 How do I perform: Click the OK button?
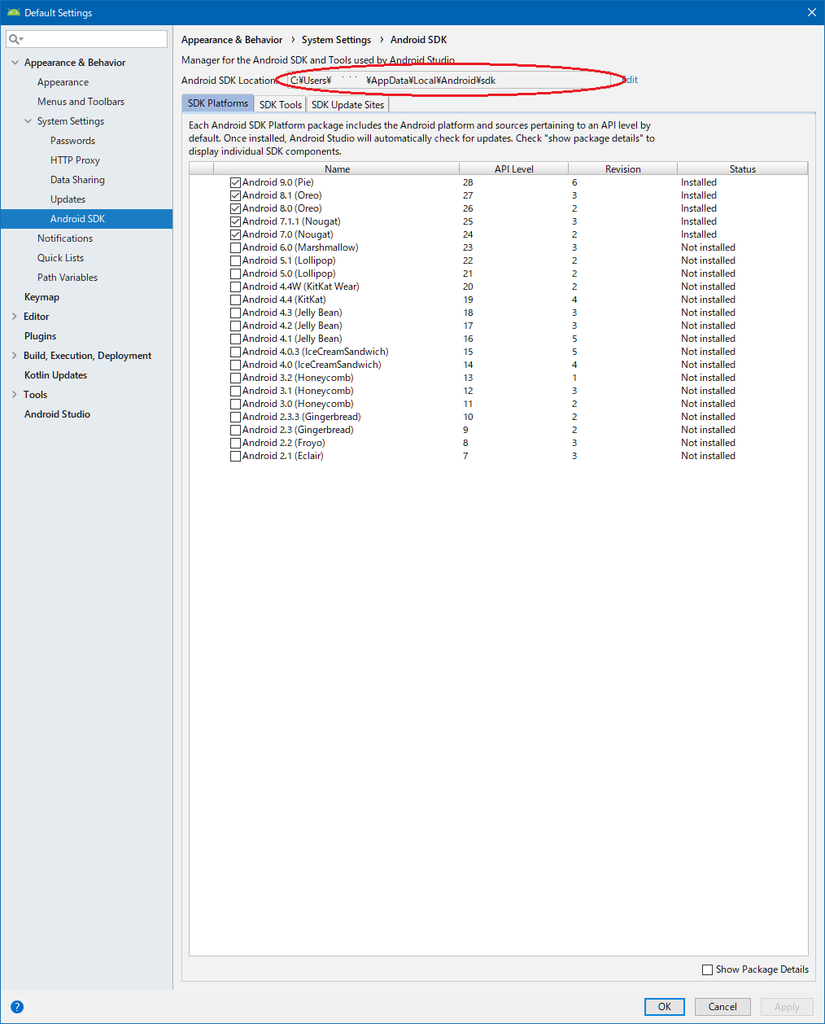pos(664,1006)
